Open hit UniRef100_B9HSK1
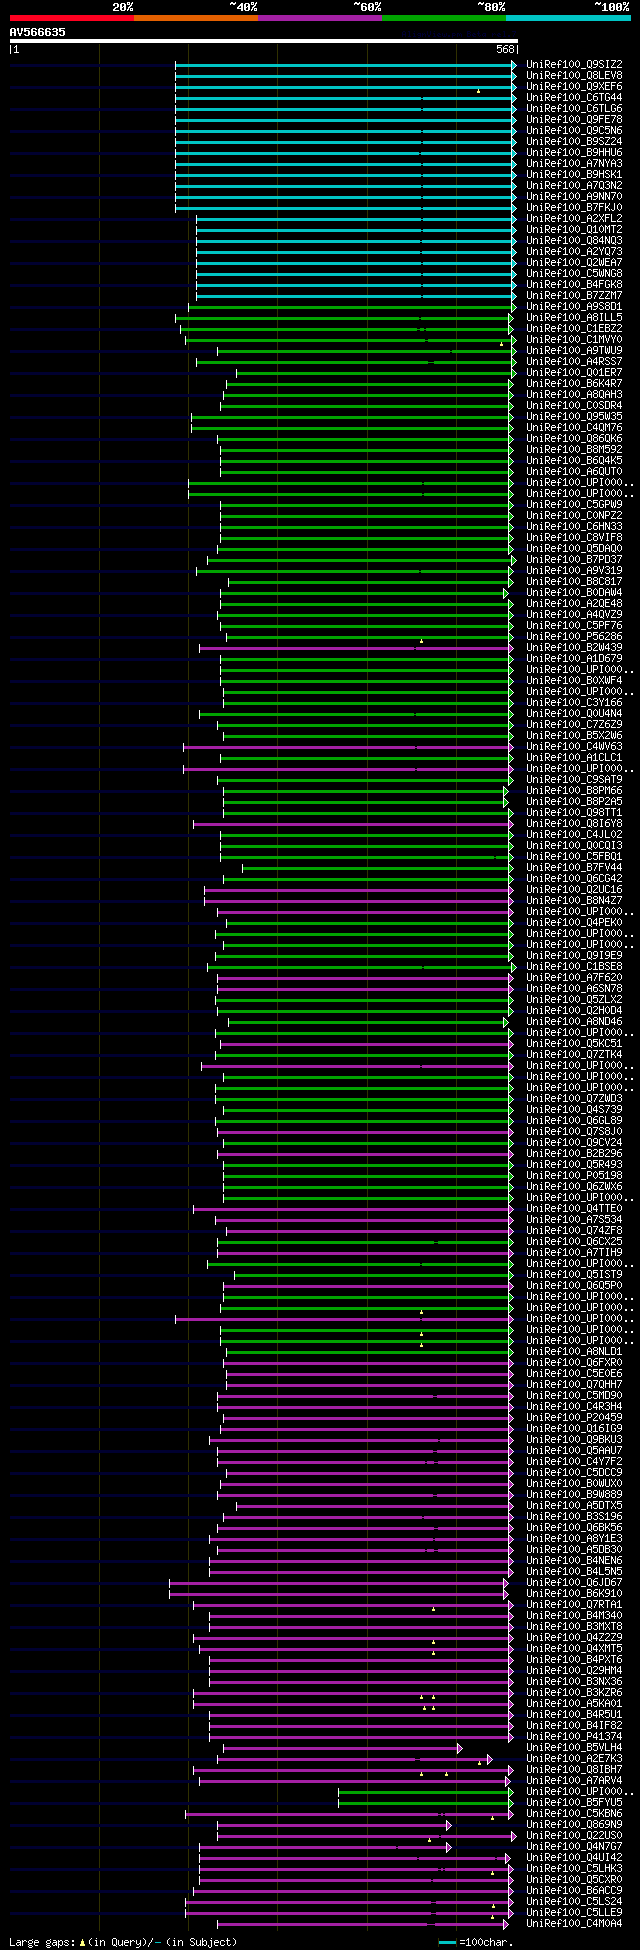 pos(574,175)
